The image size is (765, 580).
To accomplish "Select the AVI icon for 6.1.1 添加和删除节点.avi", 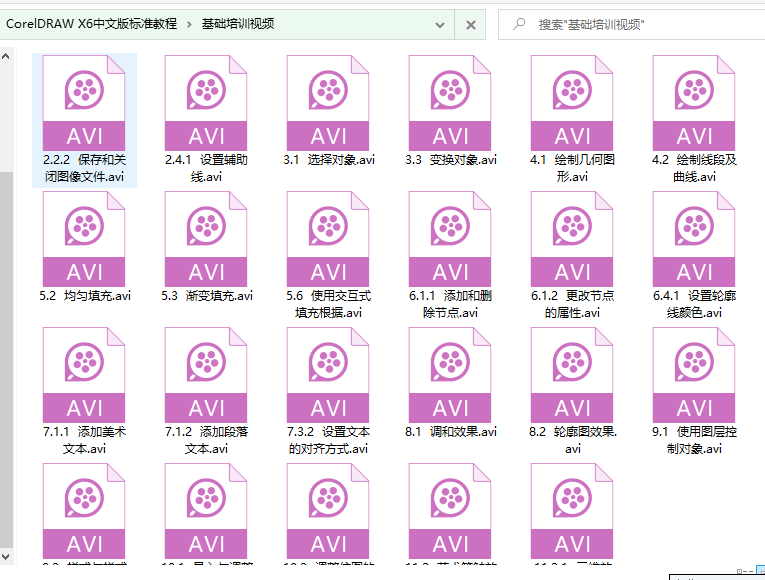I will pos(450,239).
